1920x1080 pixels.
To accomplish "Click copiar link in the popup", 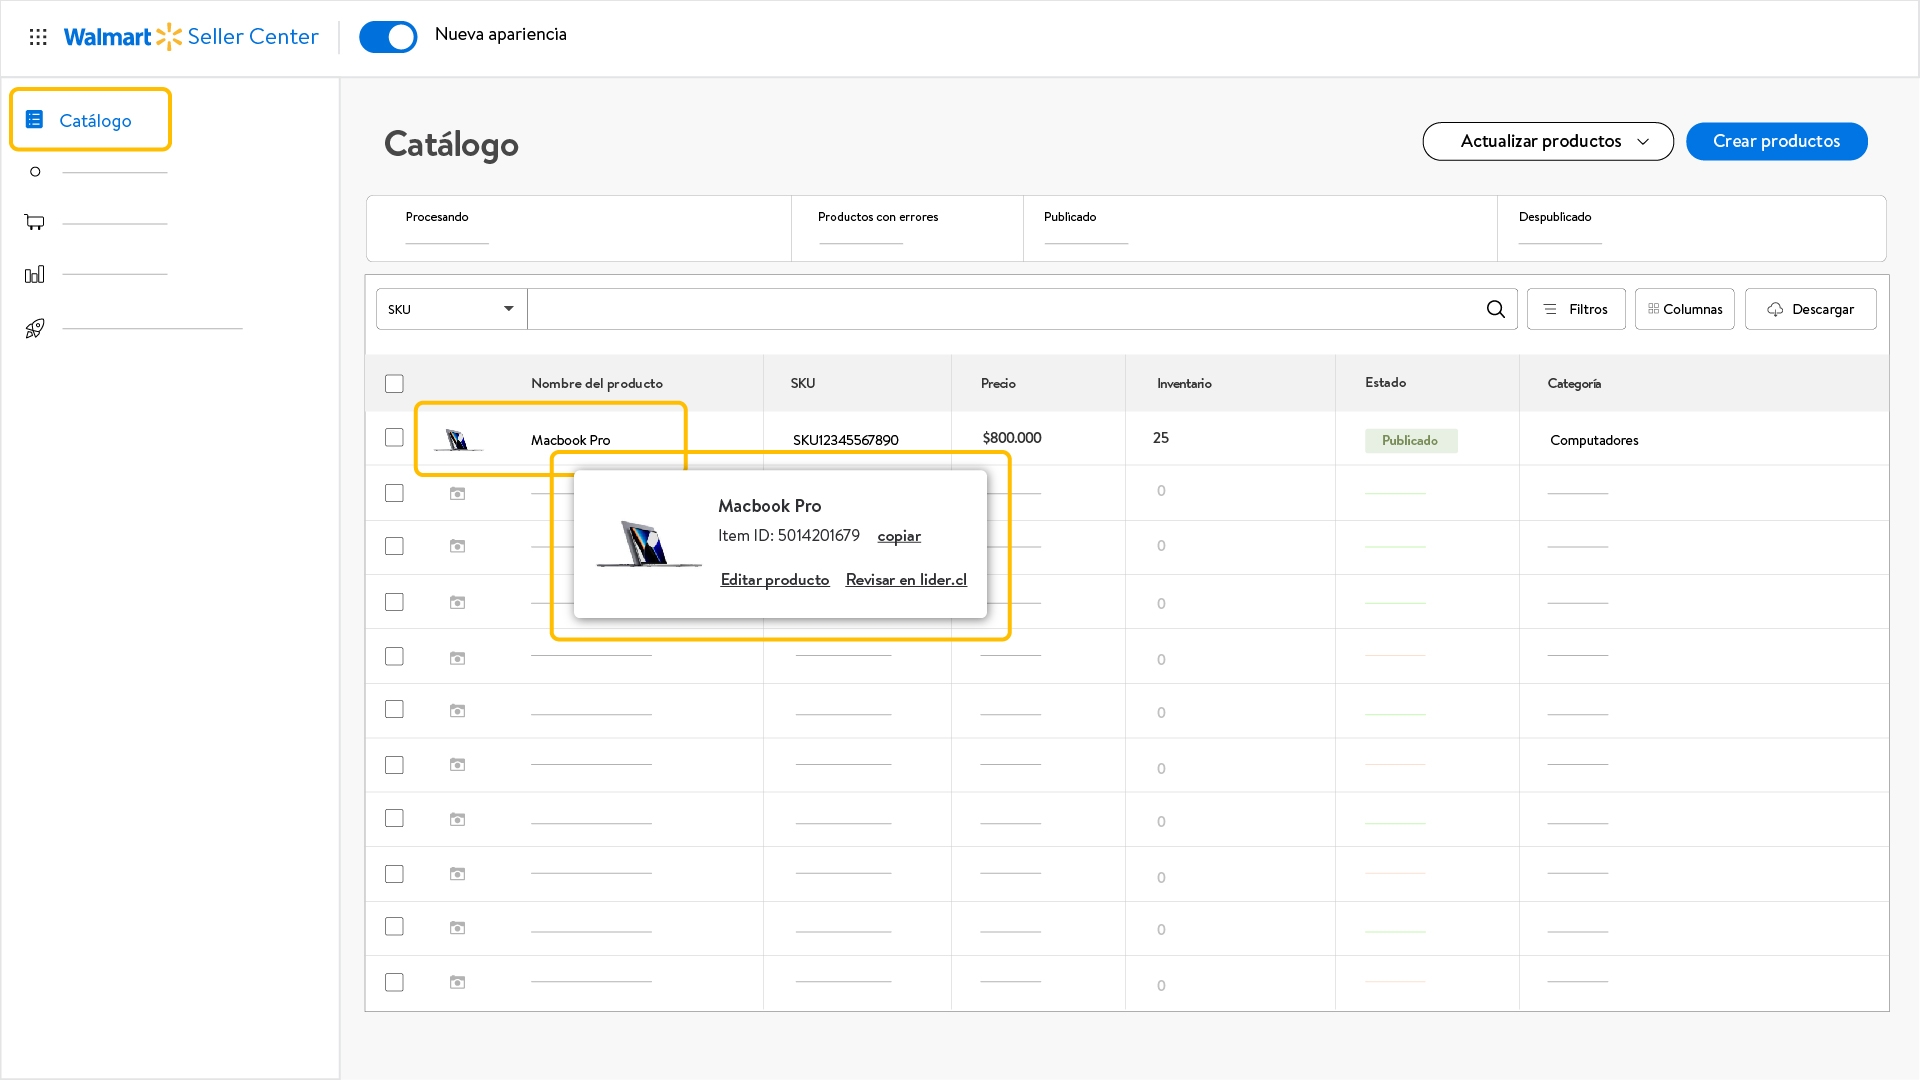I will point(899,536).
